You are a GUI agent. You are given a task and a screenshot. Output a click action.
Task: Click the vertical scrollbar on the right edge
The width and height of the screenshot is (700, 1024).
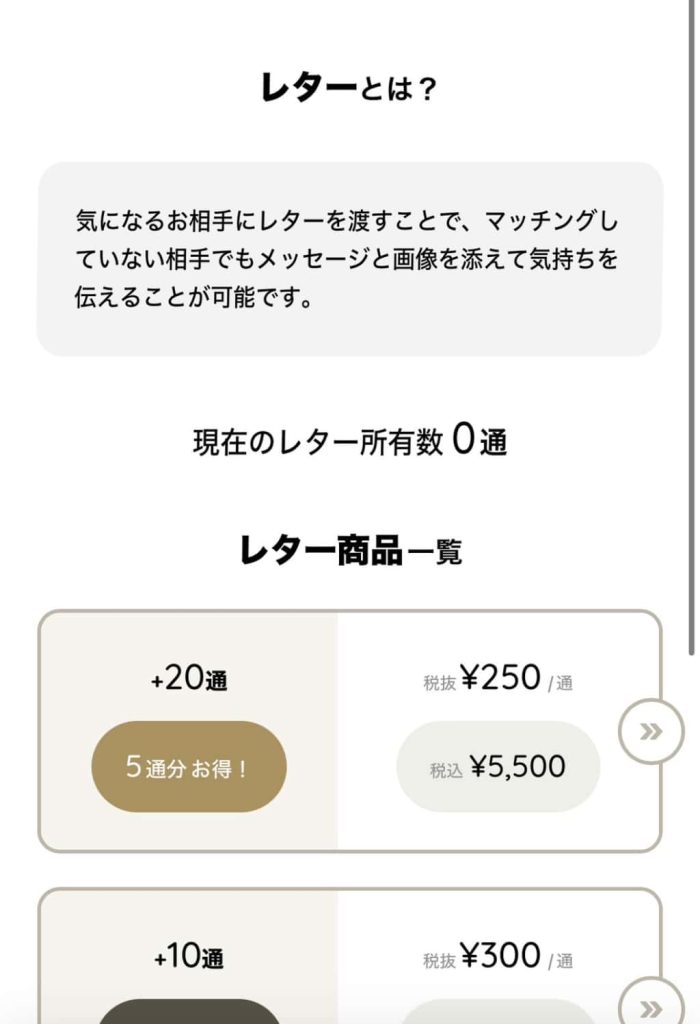tap(692, 330)
